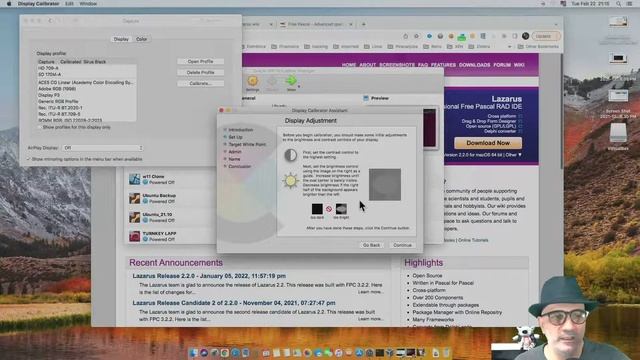The height and width of the screenshot is (360, 640).
Task: Click the 'too bright' sample image
Action: [x=341, y=209]
